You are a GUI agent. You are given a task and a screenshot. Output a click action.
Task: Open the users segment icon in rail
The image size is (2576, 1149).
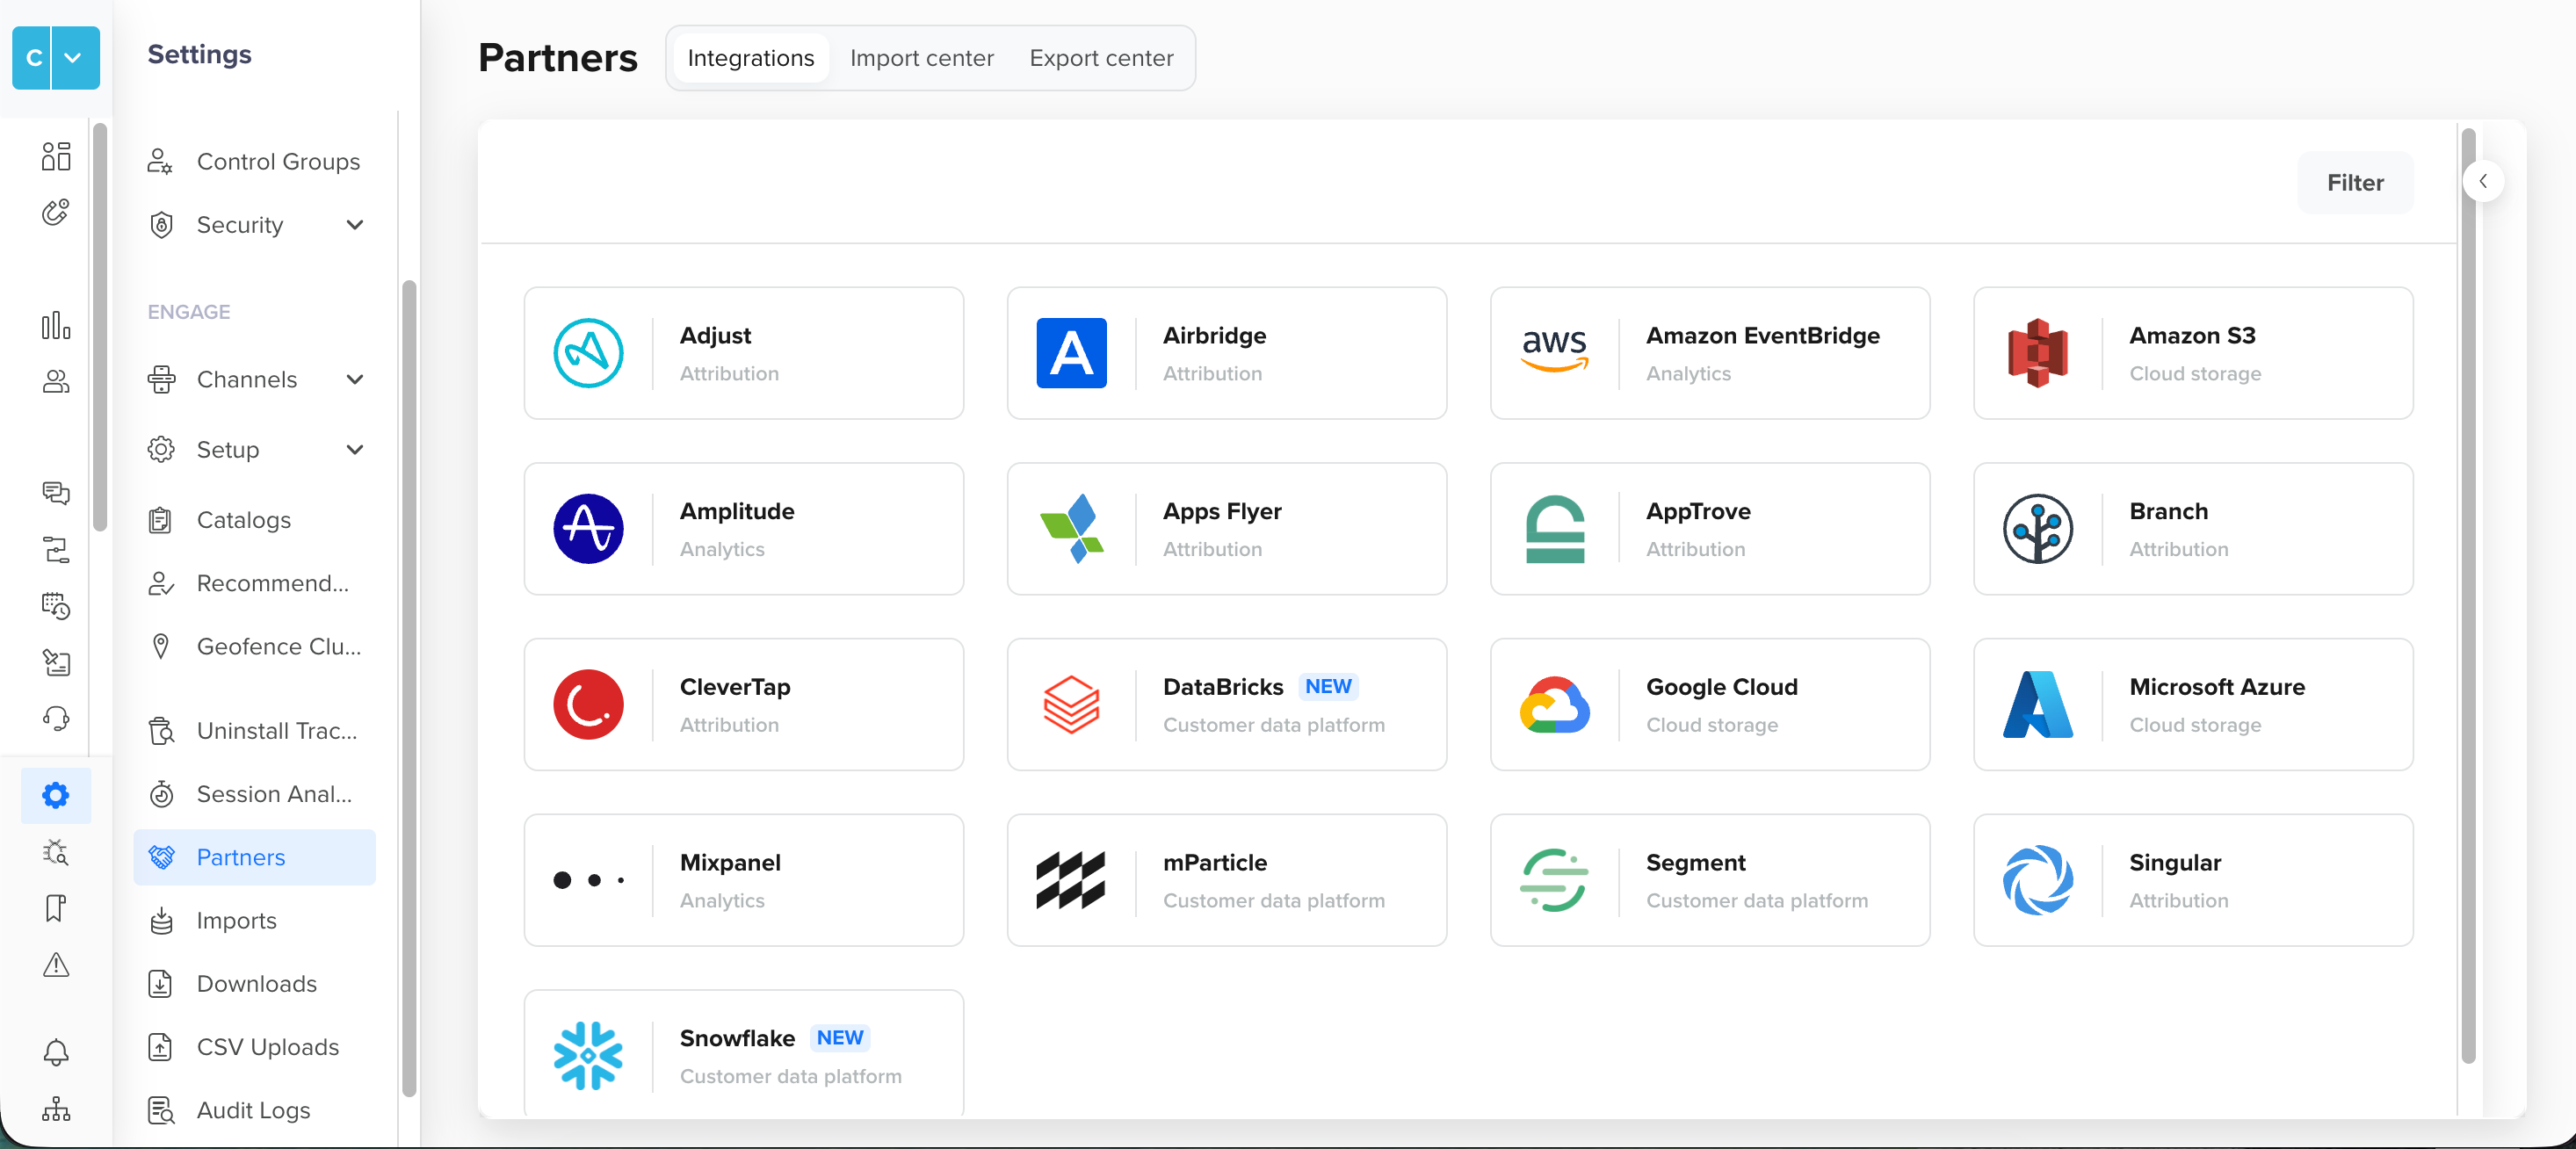56,381
